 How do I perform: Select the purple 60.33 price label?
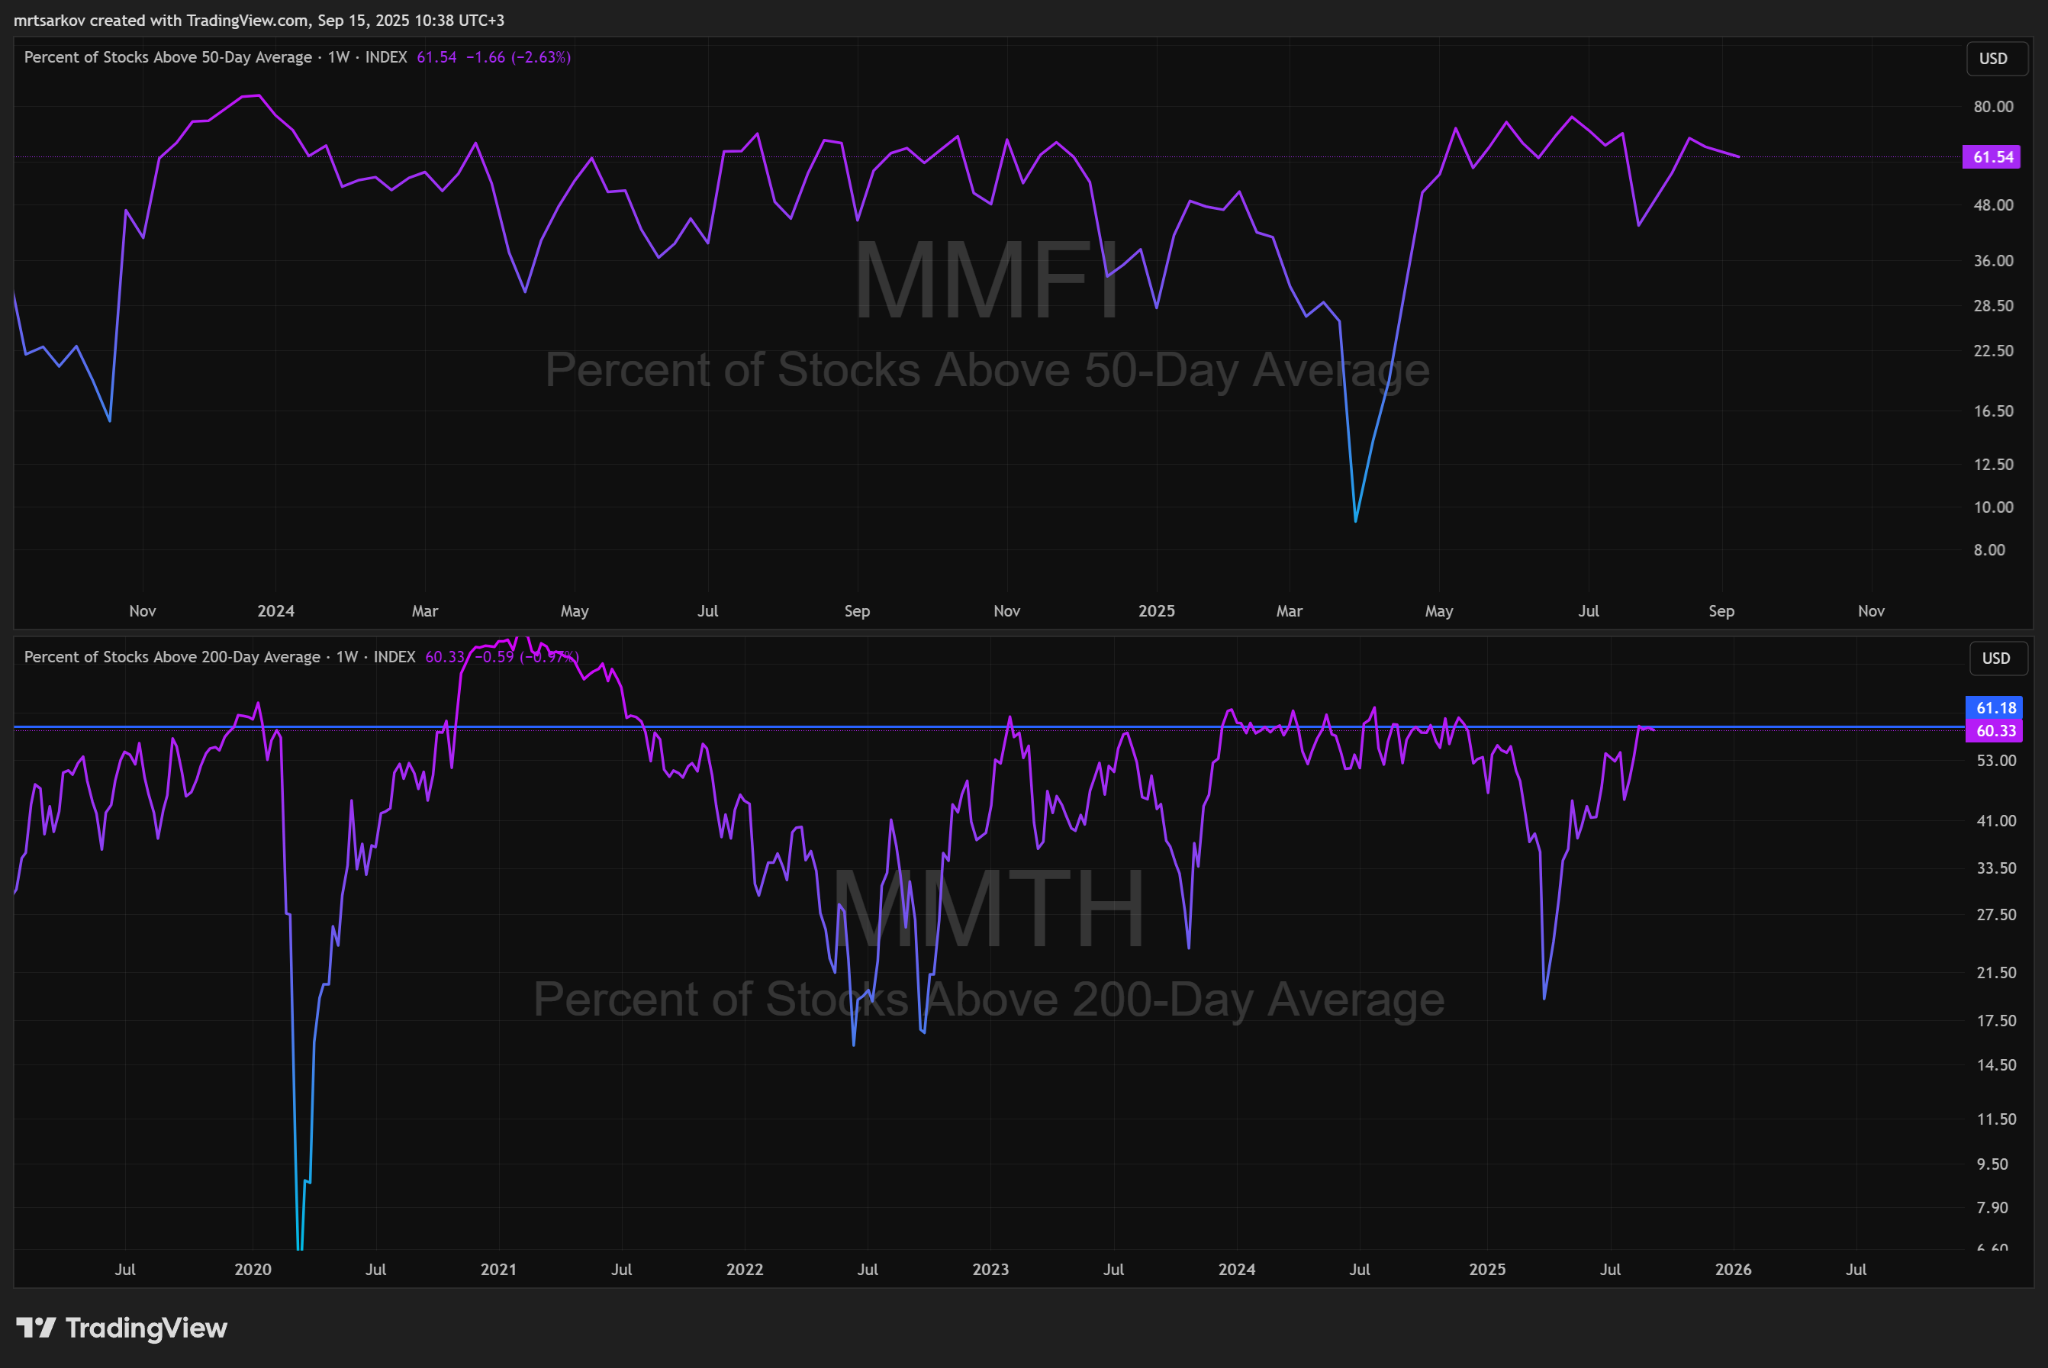pyautogui.click(x=1995, y=731)
